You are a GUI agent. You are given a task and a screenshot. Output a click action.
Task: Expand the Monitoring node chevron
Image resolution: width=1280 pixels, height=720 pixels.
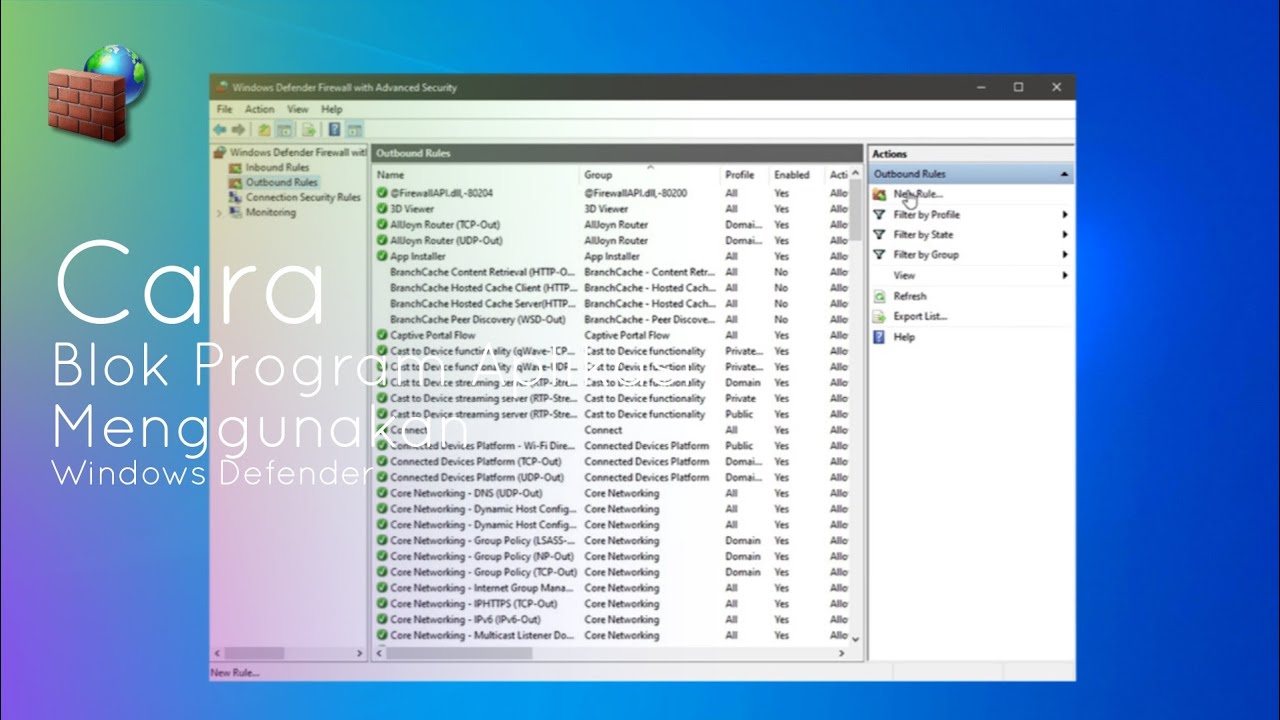click(219, 212)
